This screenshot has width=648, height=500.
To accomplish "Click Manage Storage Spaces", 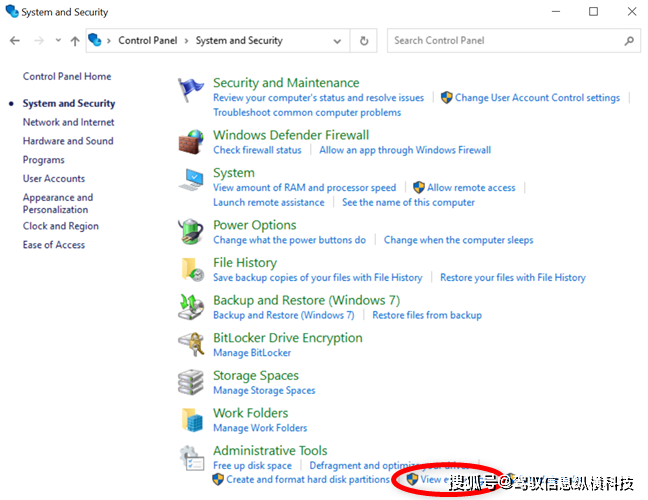I will (264, 390).
